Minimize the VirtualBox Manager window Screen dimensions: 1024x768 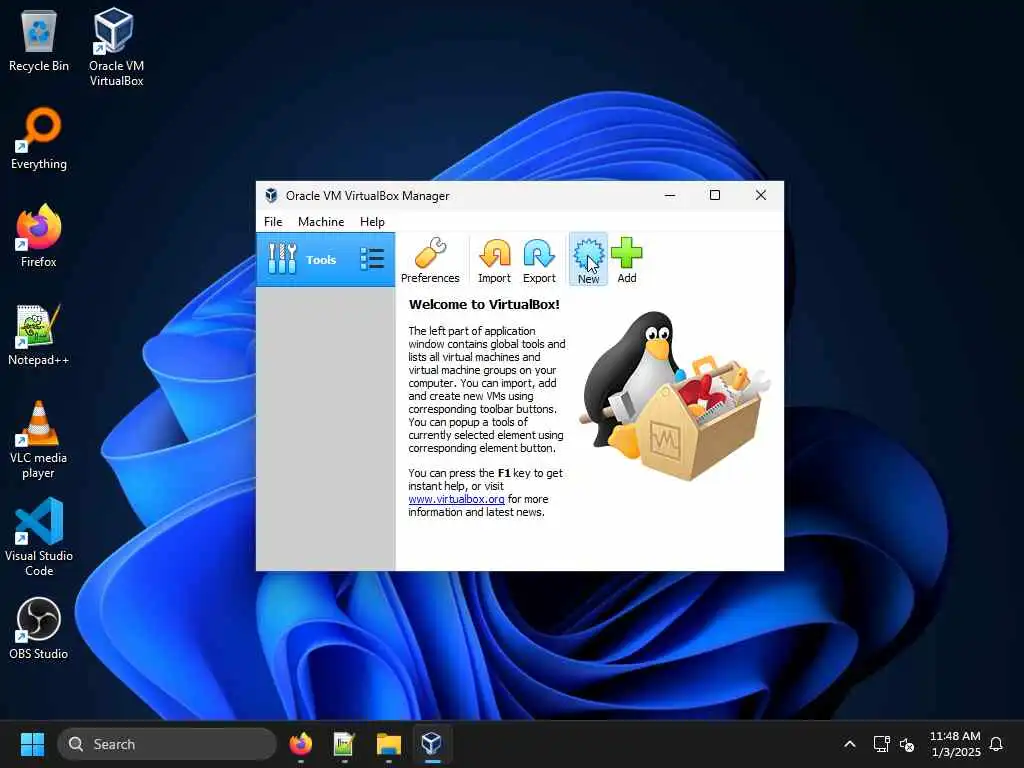[670, 195]
